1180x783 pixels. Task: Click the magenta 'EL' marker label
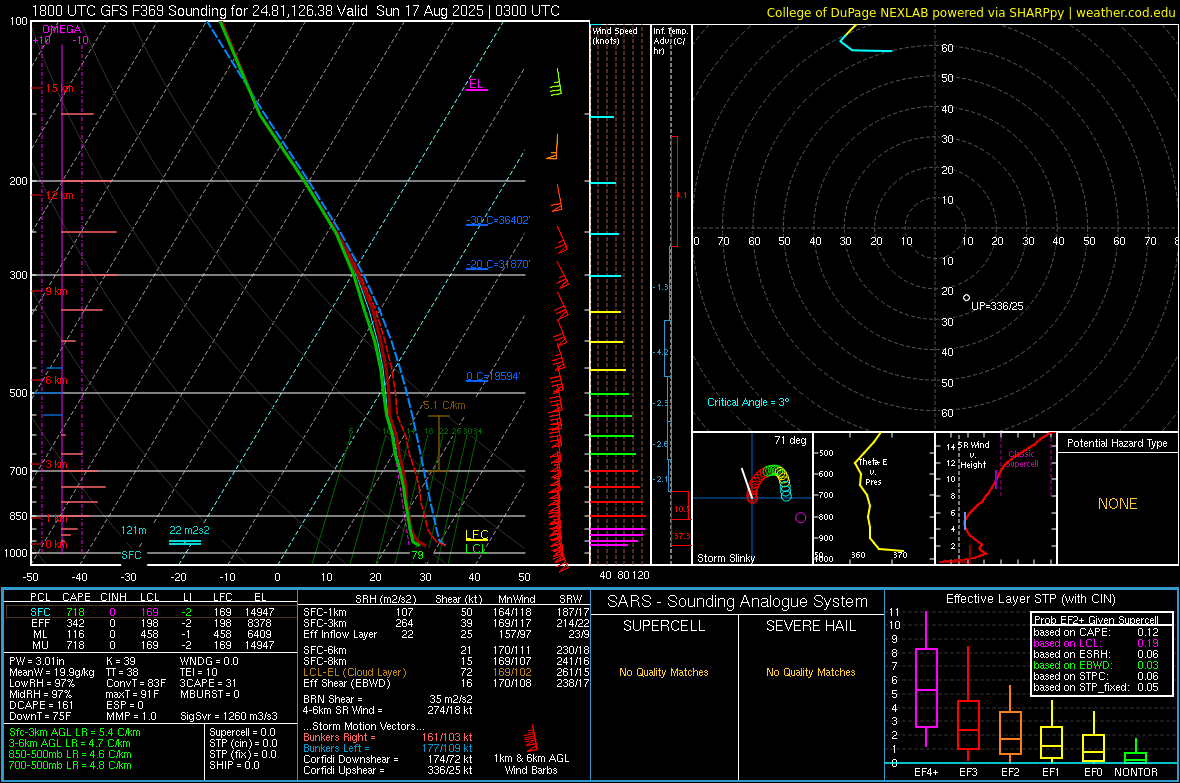[476, 84]
